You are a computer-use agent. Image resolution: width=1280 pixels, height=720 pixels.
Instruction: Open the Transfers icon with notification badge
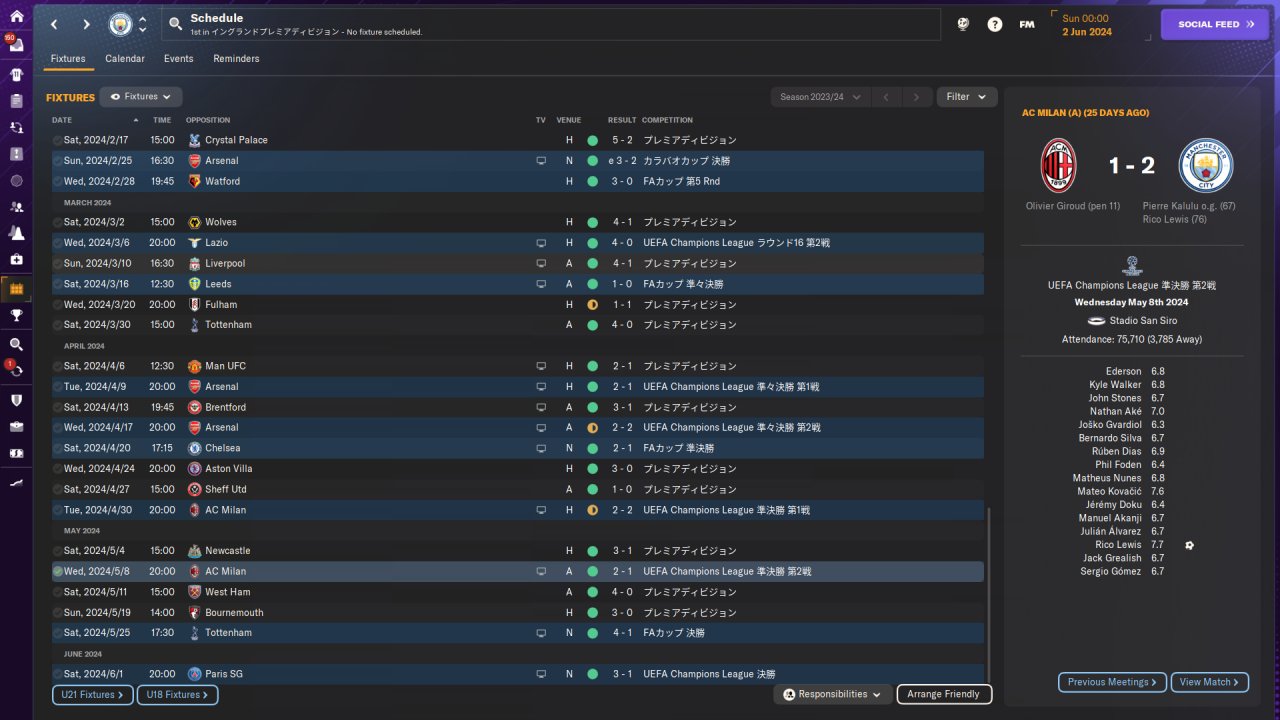click(15, 369)
